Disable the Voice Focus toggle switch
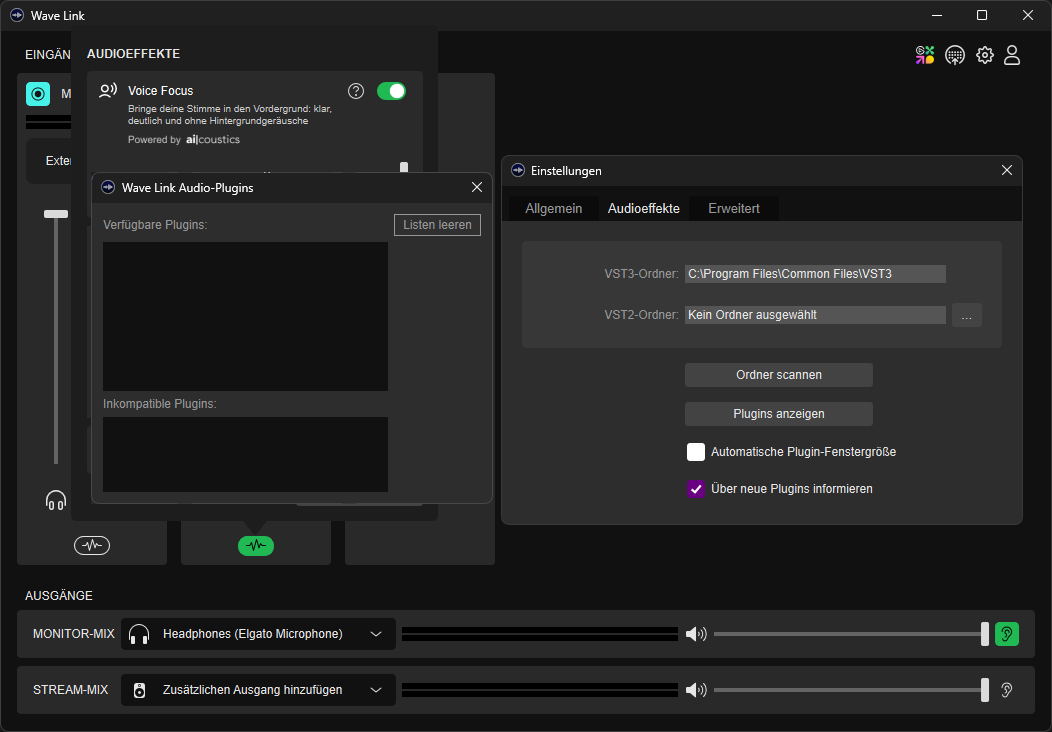Viewport: 1052px width, 732px height. coord(391,91)
